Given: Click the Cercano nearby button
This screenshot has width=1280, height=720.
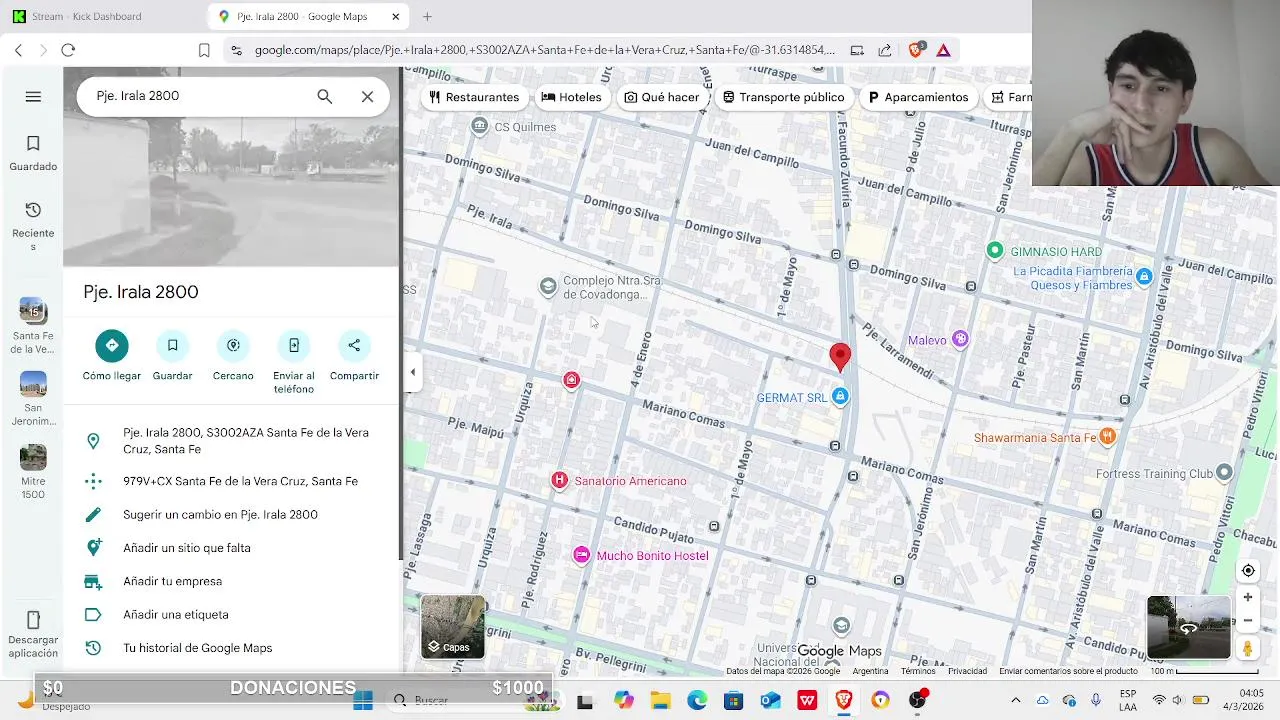Looking at the screenshot, I should (x=233, y=357).
